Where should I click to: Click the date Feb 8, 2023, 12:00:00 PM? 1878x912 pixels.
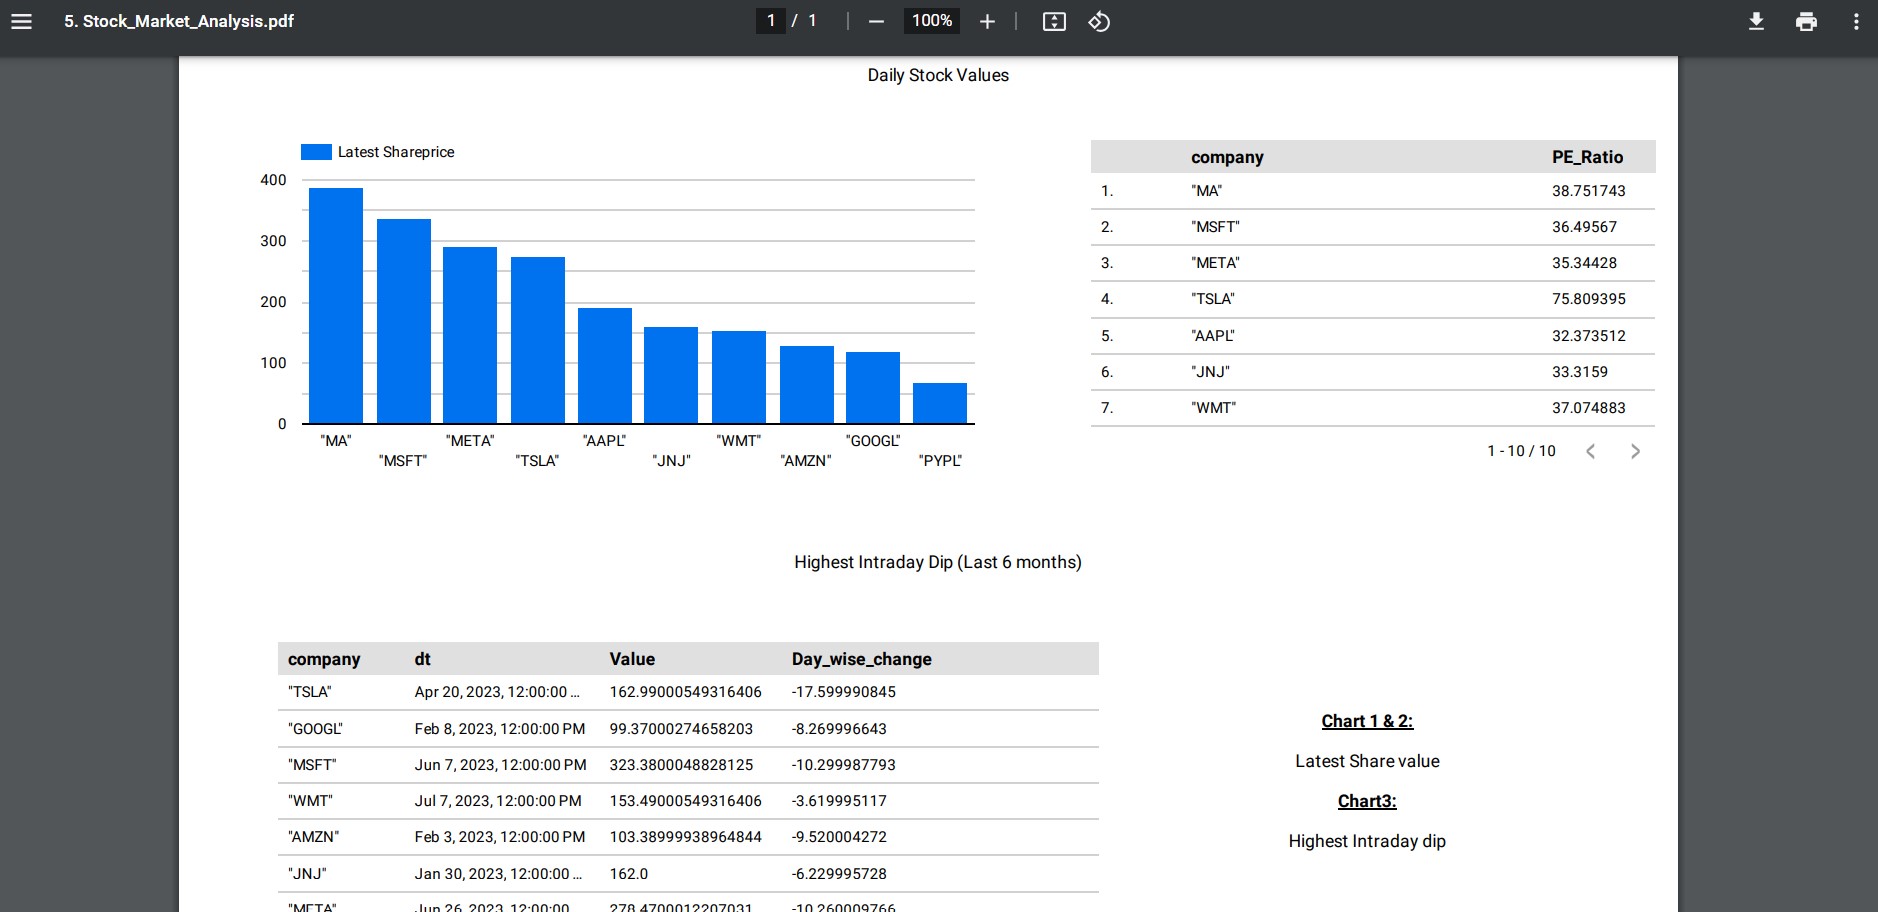(500, 729)
